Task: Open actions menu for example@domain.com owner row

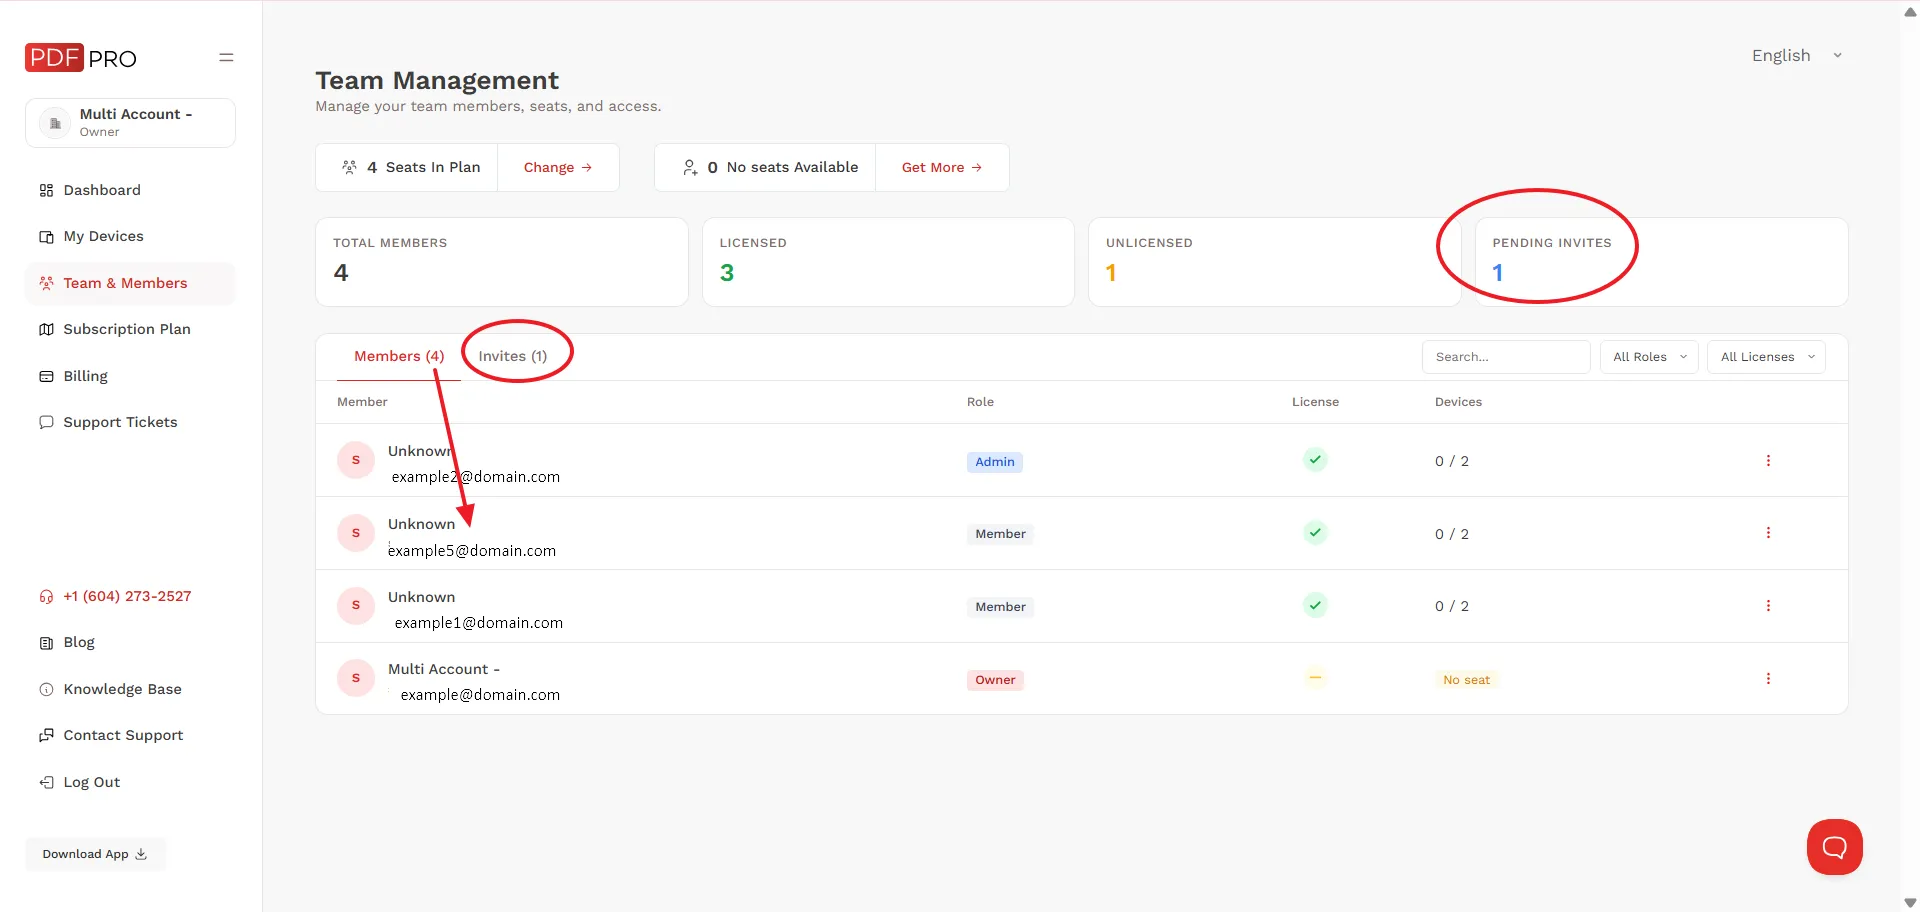Action: coord(1768,679)
